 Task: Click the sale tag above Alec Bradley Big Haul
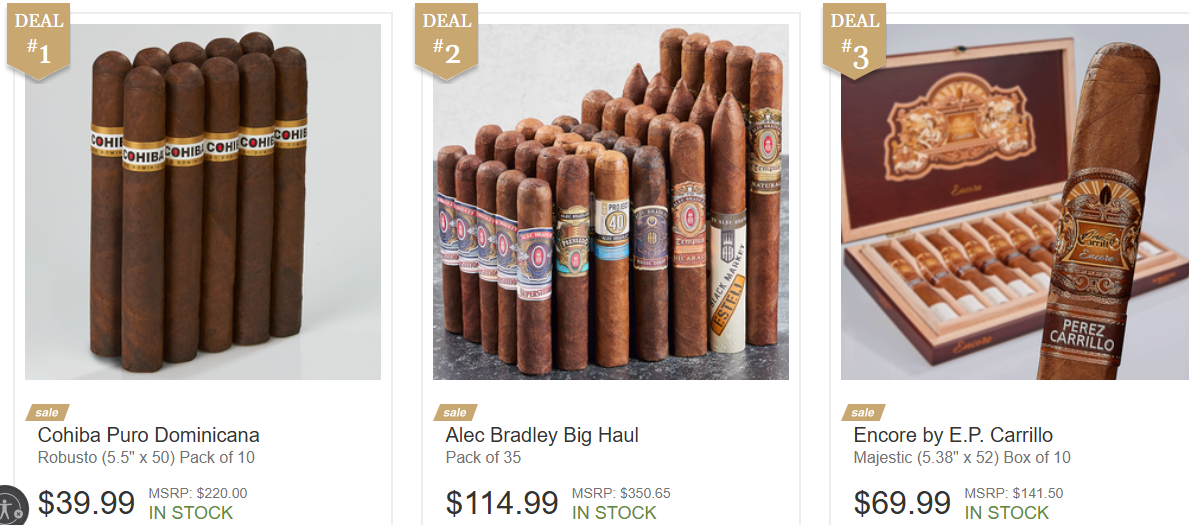[x=455, y=413]
